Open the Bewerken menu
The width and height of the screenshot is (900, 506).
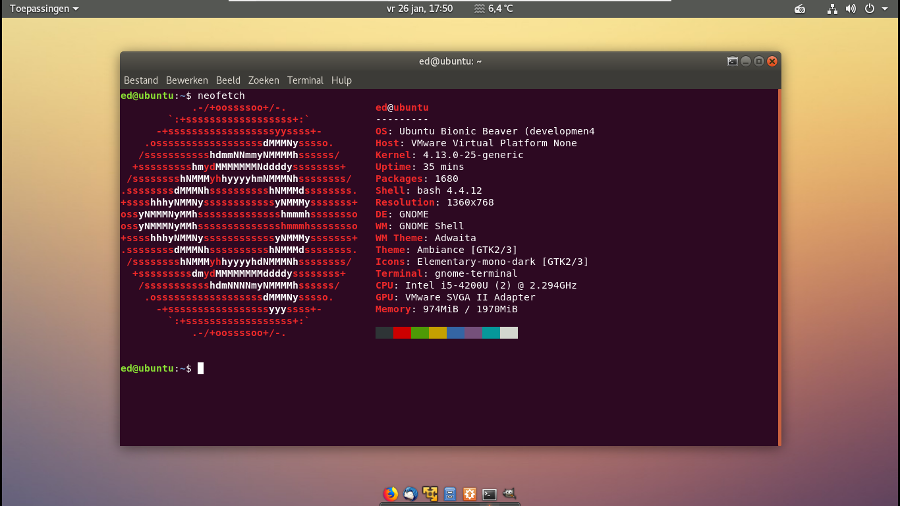coord(187,80)
